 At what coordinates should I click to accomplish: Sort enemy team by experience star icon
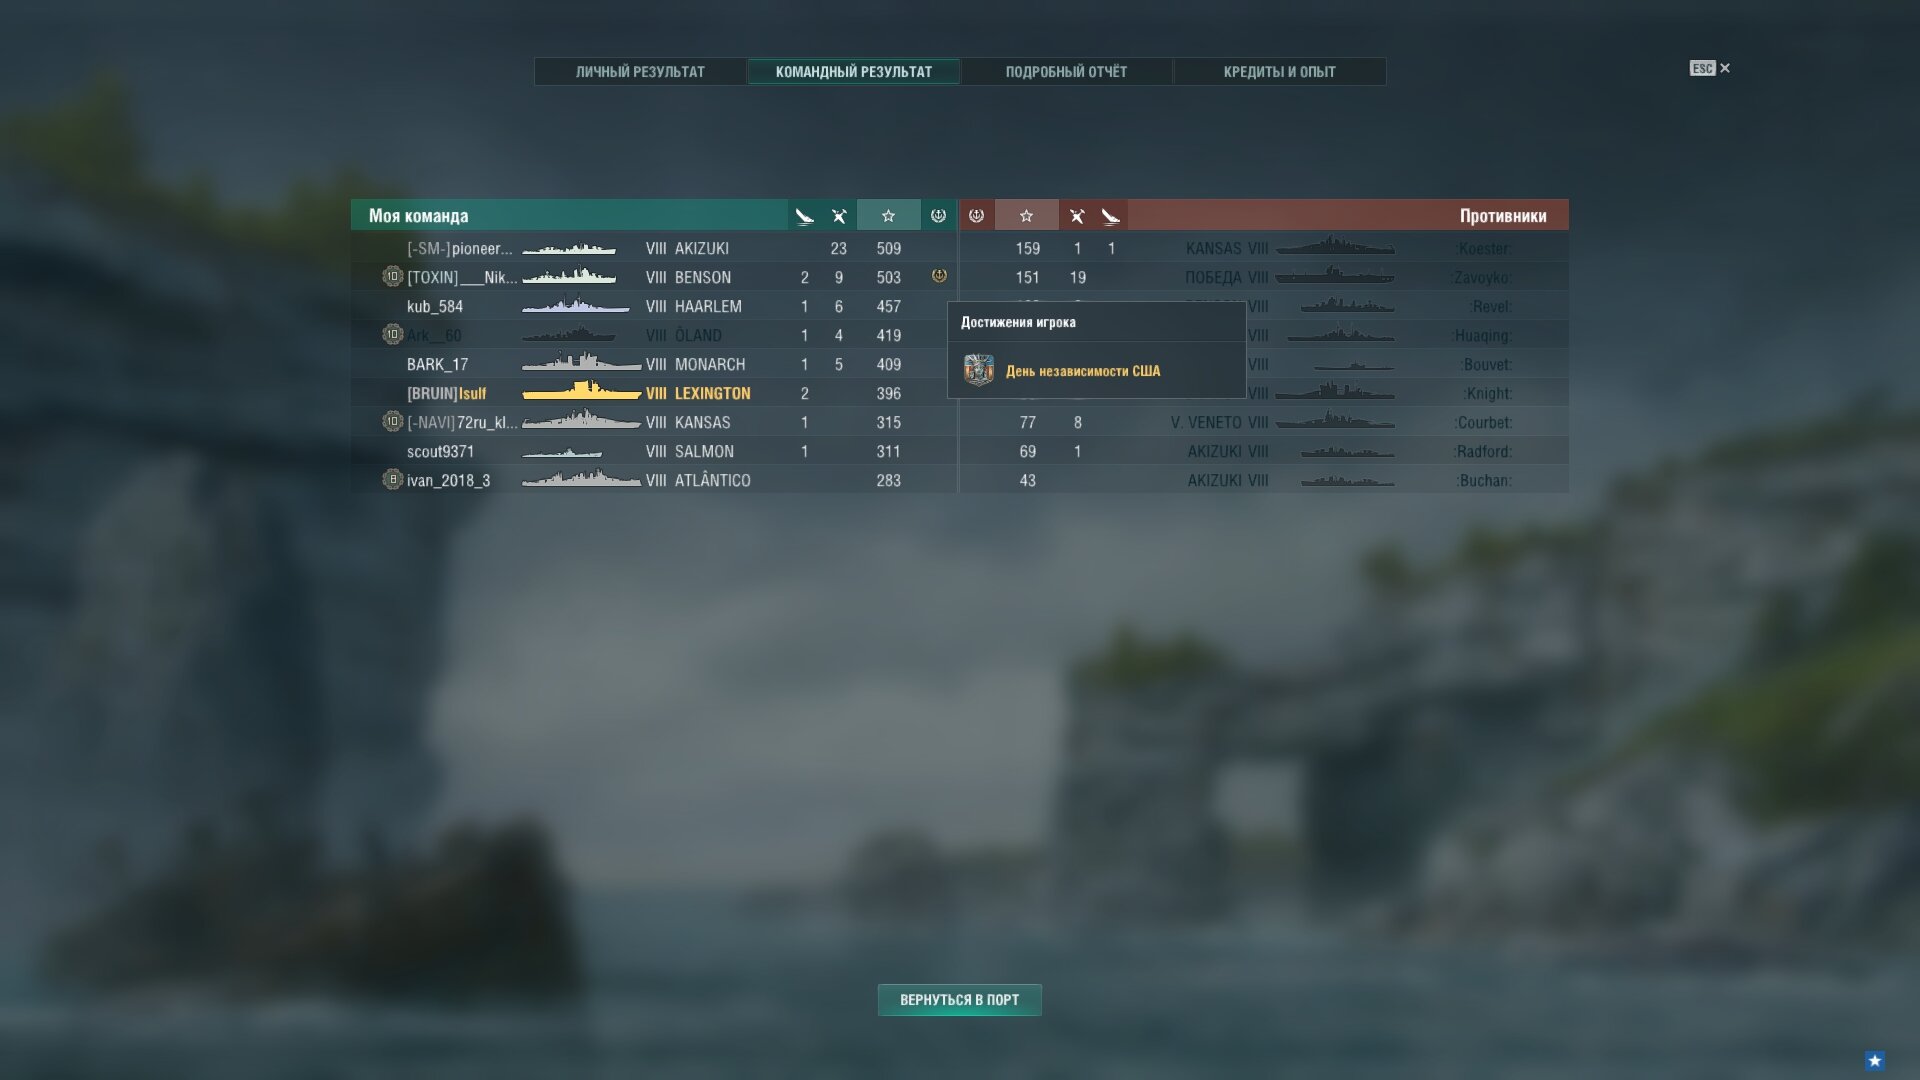[x=1026, y=216]
